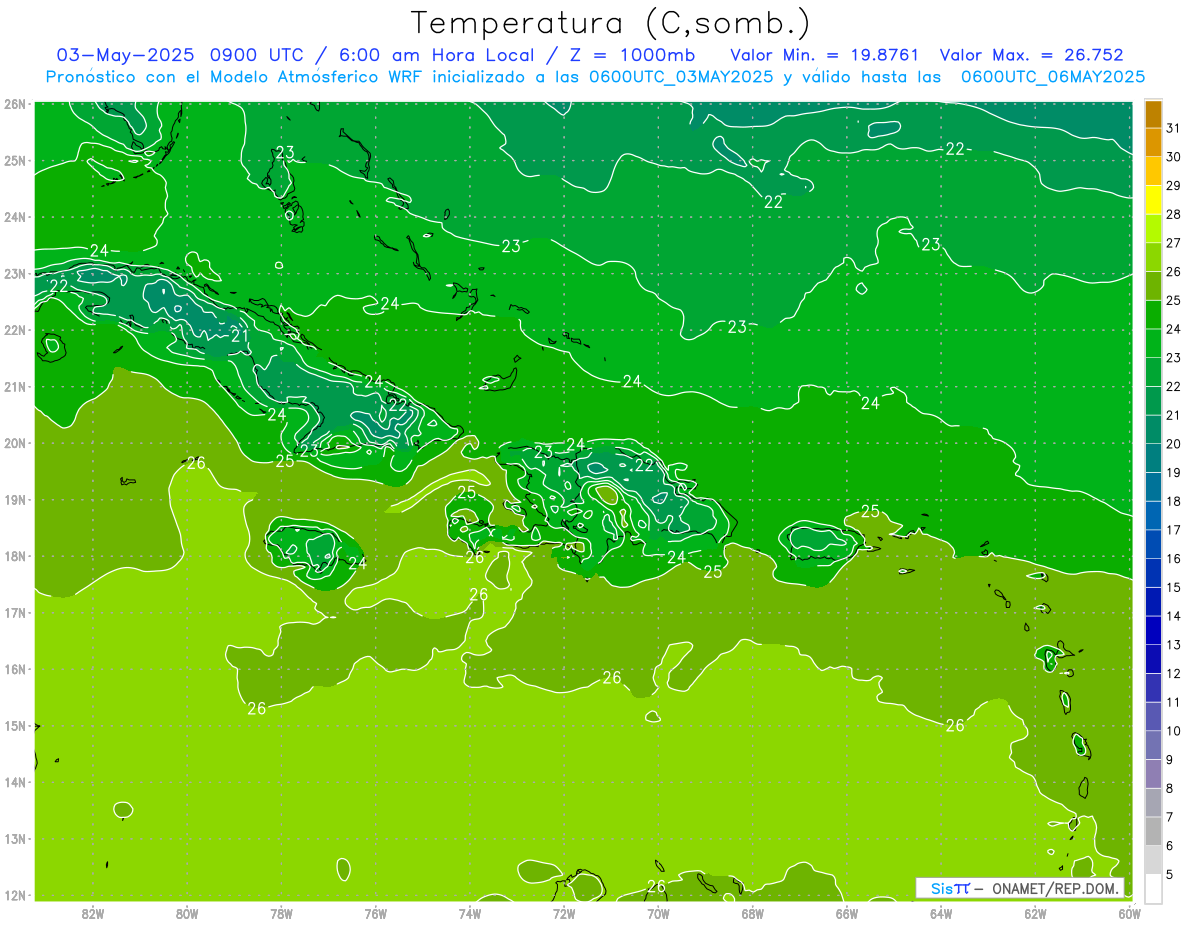The height and width of the screenshot is (927, 1200).
Task: Click the 16N latitude axis label
Action: click(14, 669)
